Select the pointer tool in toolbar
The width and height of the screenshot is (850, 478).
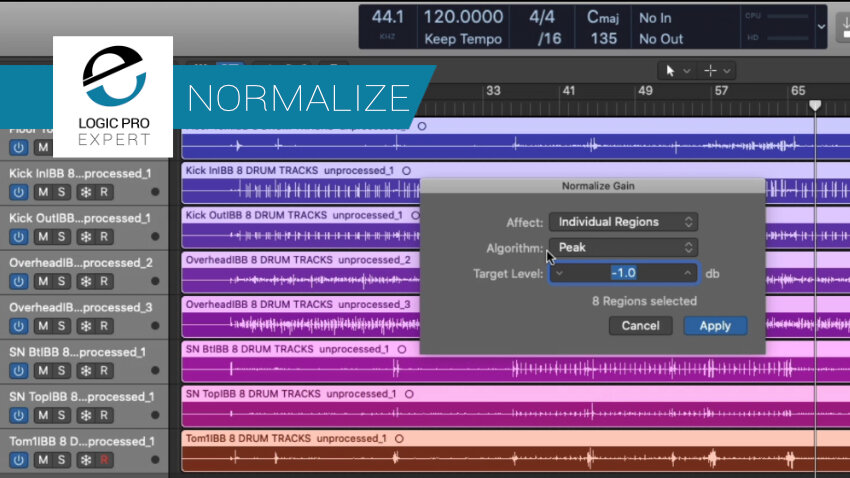point(670,71)
